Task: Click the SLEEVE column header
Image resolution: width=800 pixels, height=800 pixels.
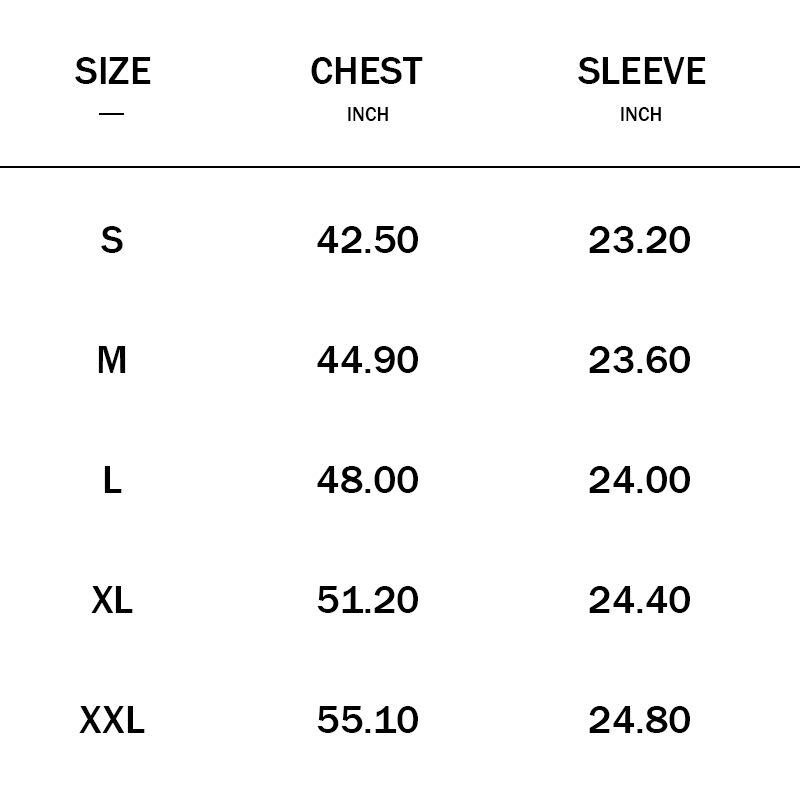Action: coord(641,72)
